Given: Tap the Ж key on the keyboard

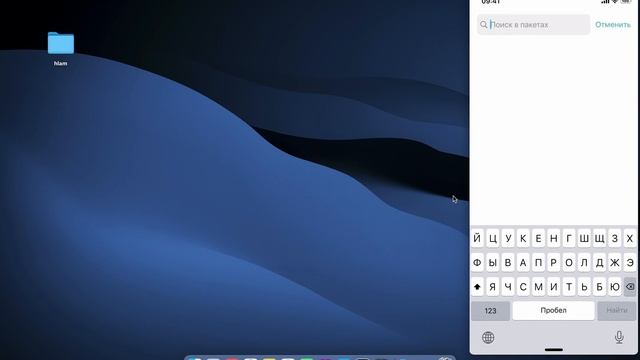Looking at the screenshot, I should pyautogui.click(x=615, y=263).
